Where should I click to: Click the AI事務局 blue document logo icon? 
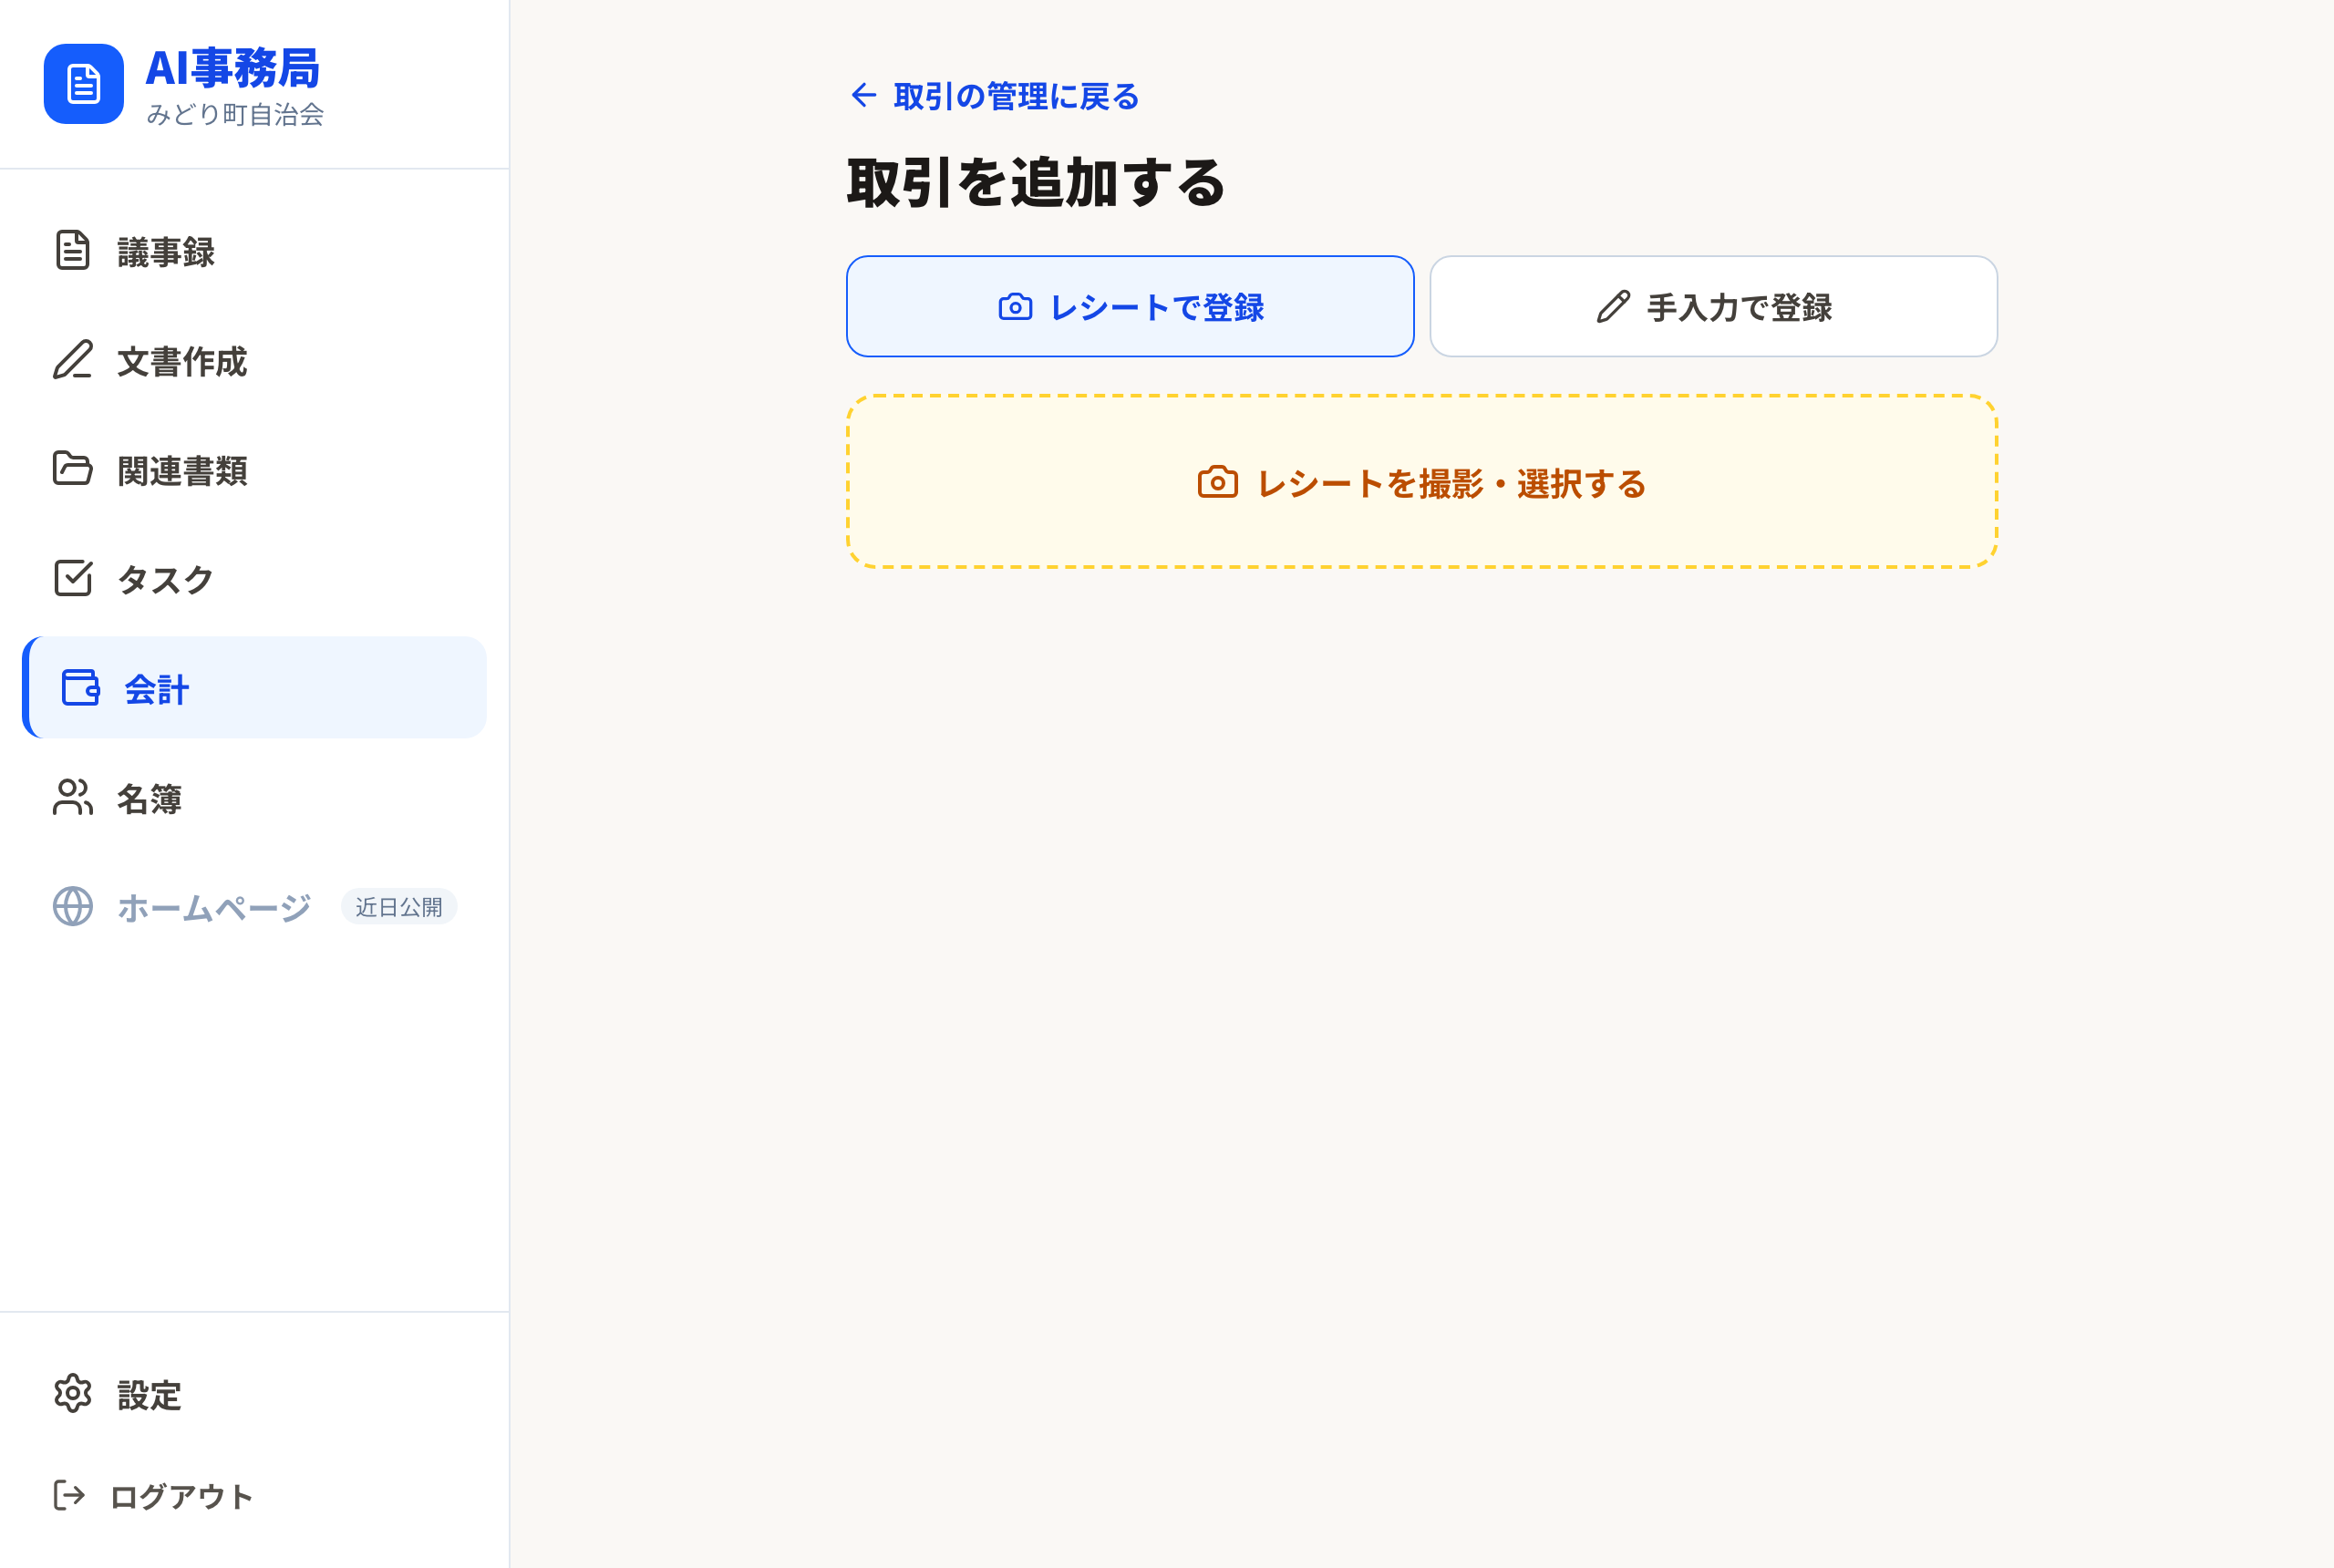[84, 84]
